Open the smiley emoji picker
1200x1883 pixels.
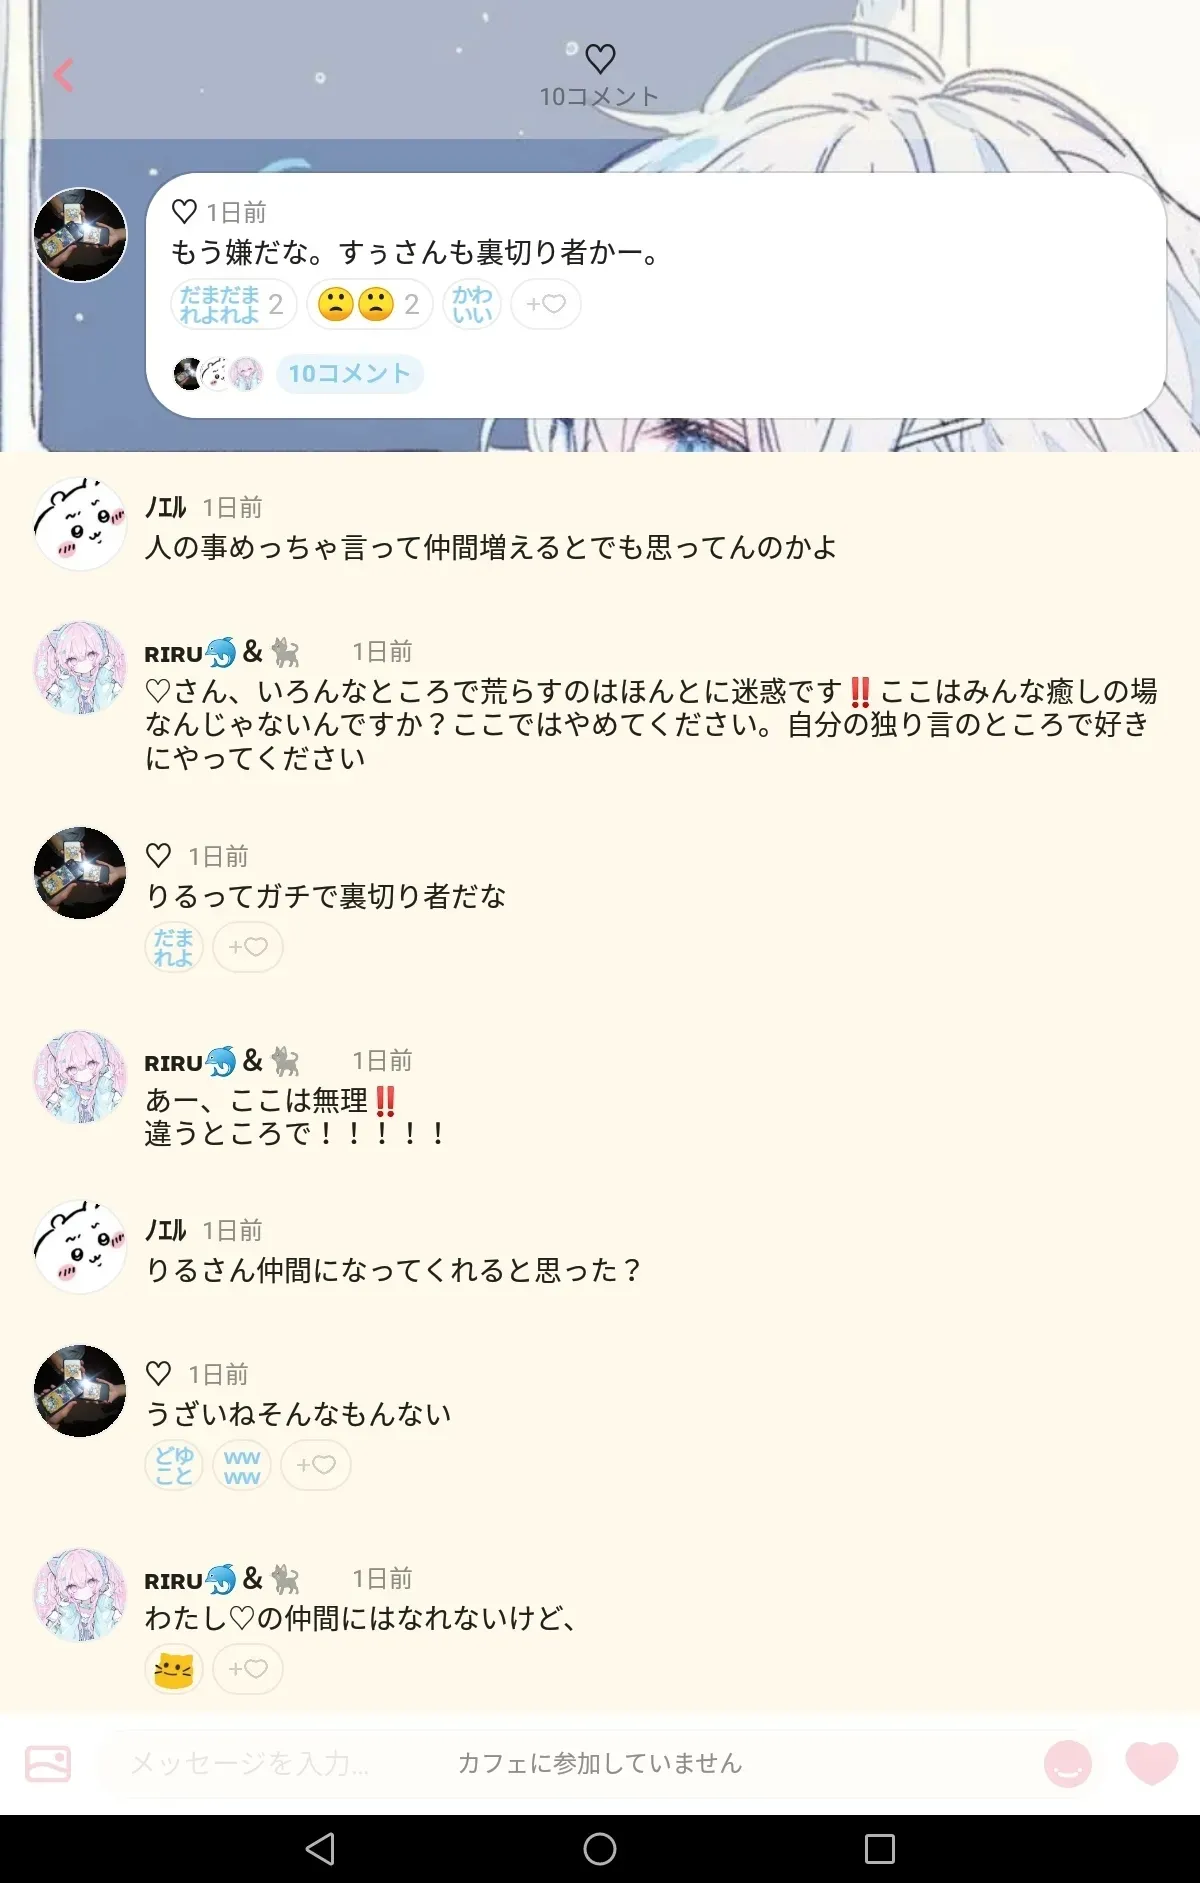point(1068,1763)
